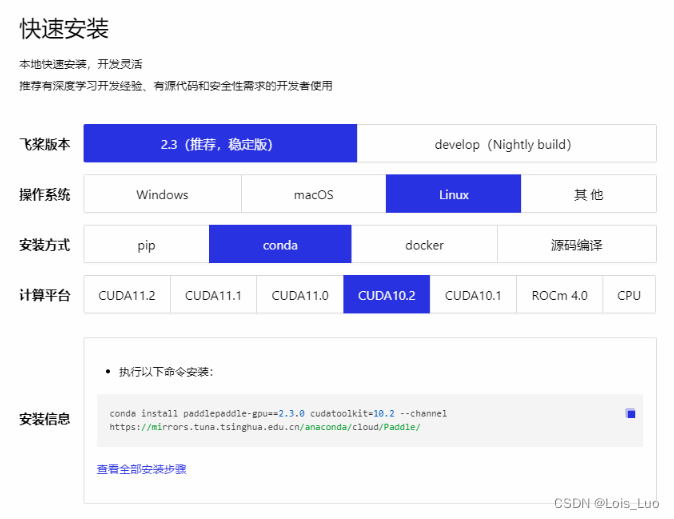This screenshot has width=674, height=519.
Task: Select docker installation method
Action: point(424,244)
